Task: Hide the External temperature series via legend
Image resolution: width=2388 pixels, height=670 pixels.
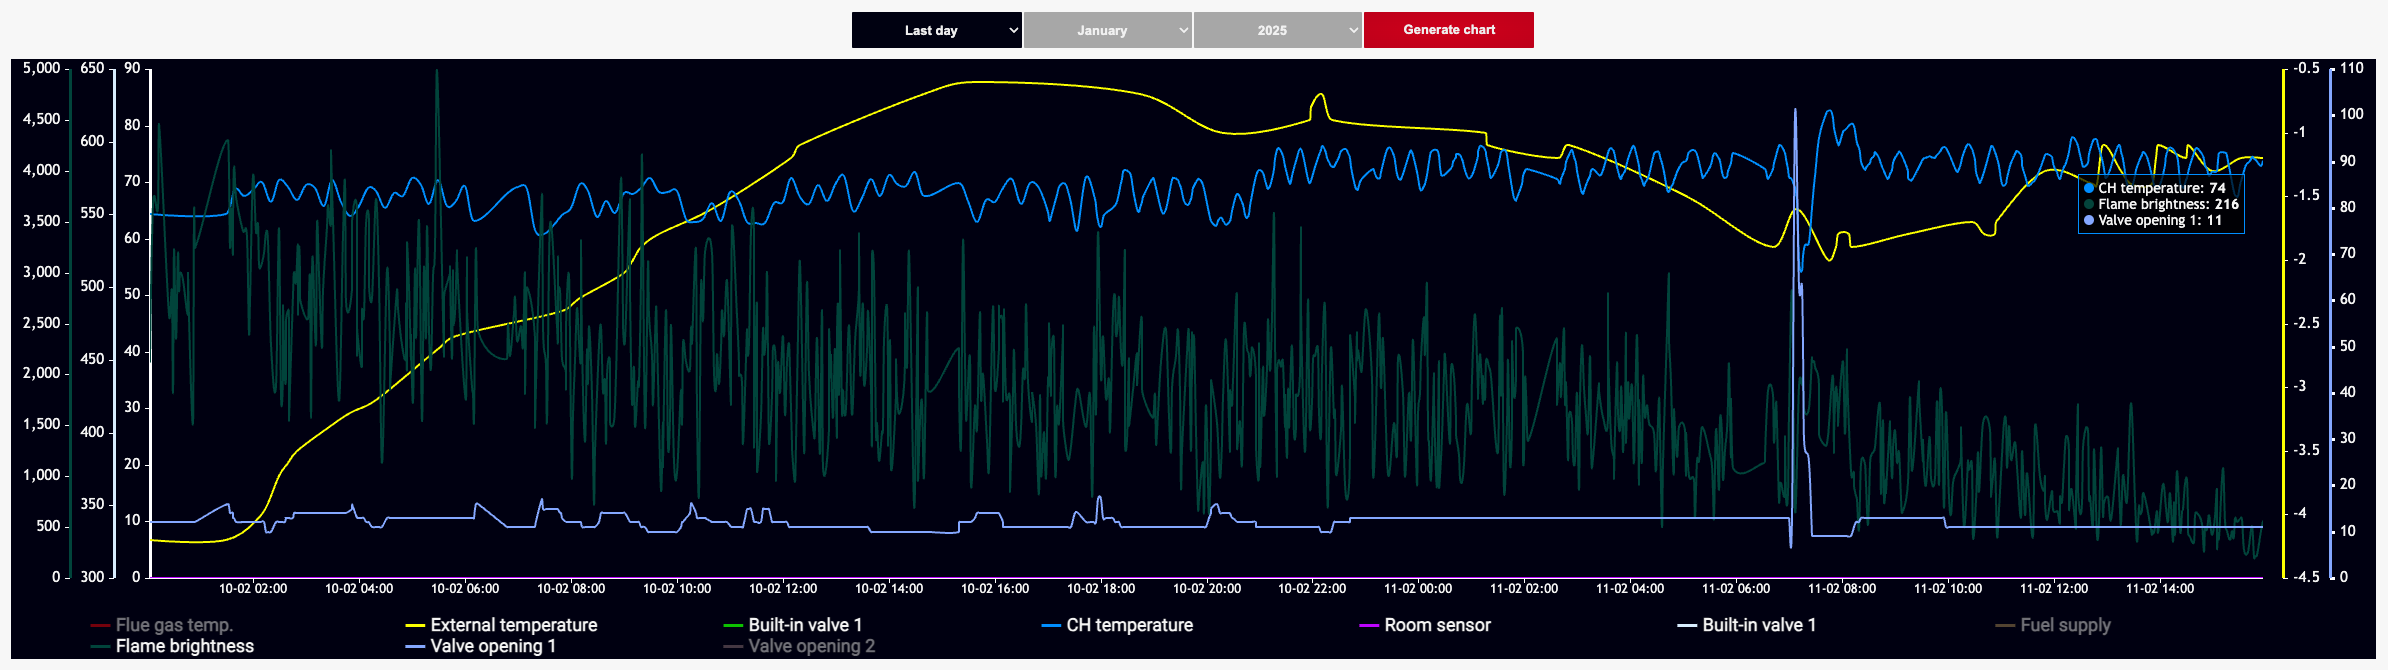Action: coord(513,625)
